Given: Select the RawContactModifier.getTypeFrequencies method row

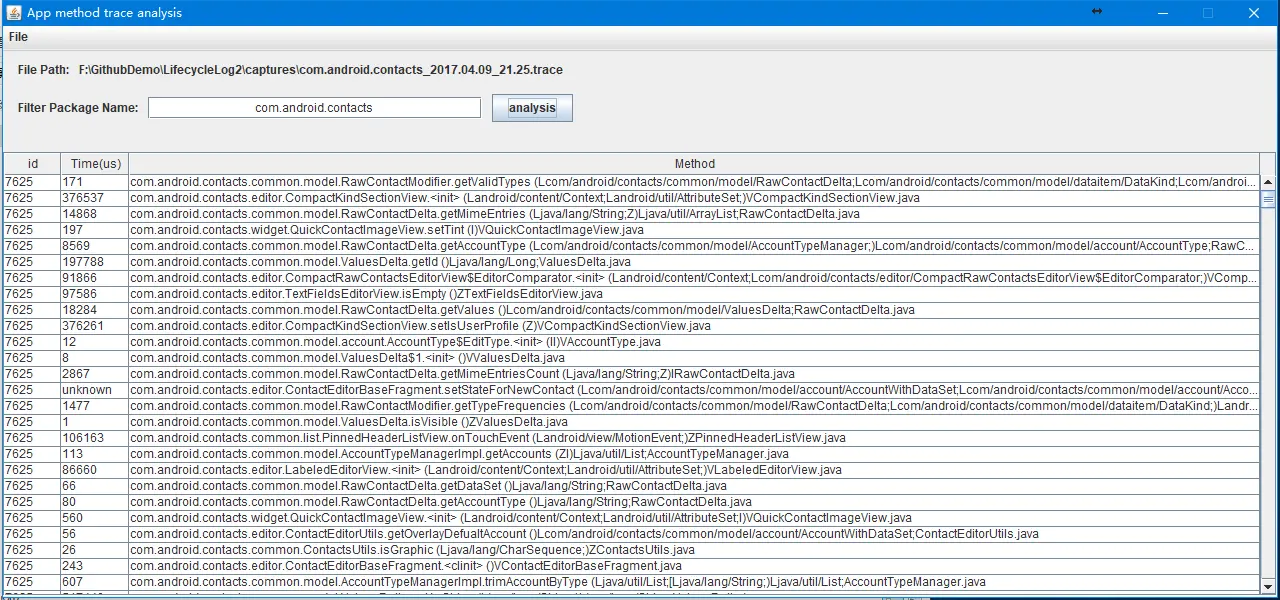Looking at the screenshot, I should pyautogui.click(x=694, y=406).
